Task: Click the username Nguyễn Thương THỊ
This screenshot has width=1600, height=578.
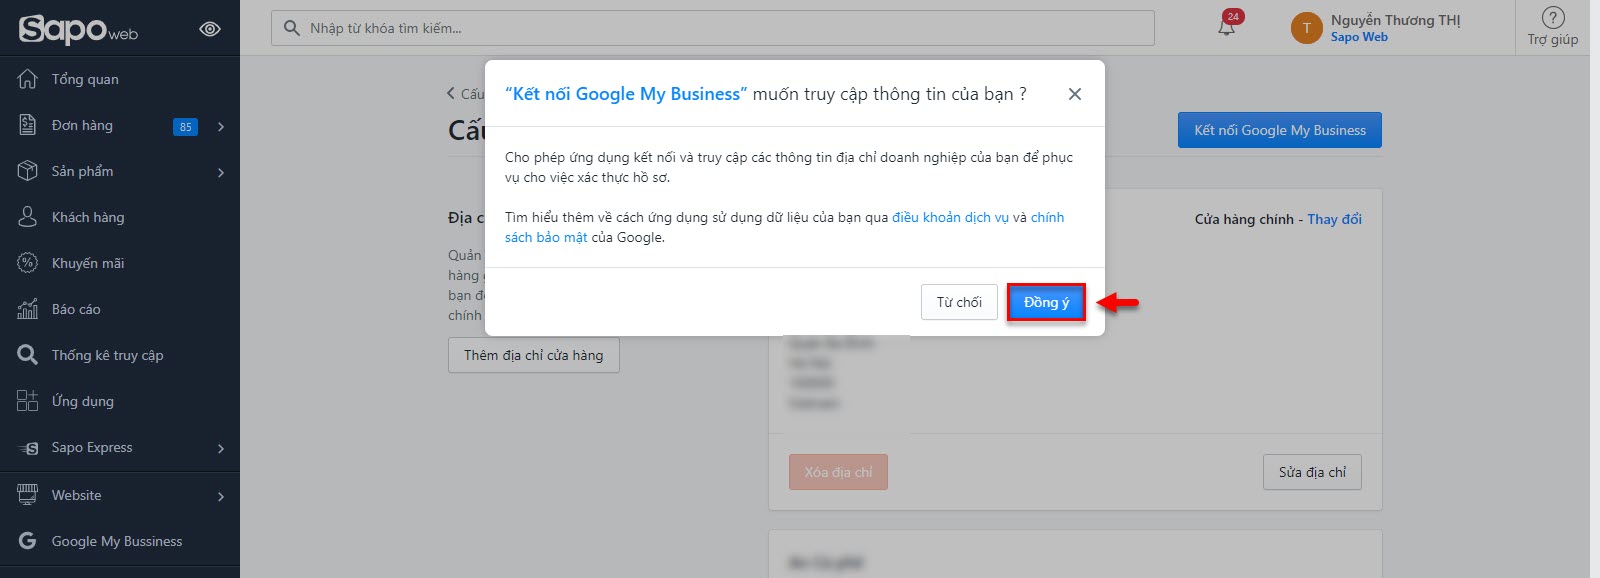Action: (1396, 20)
